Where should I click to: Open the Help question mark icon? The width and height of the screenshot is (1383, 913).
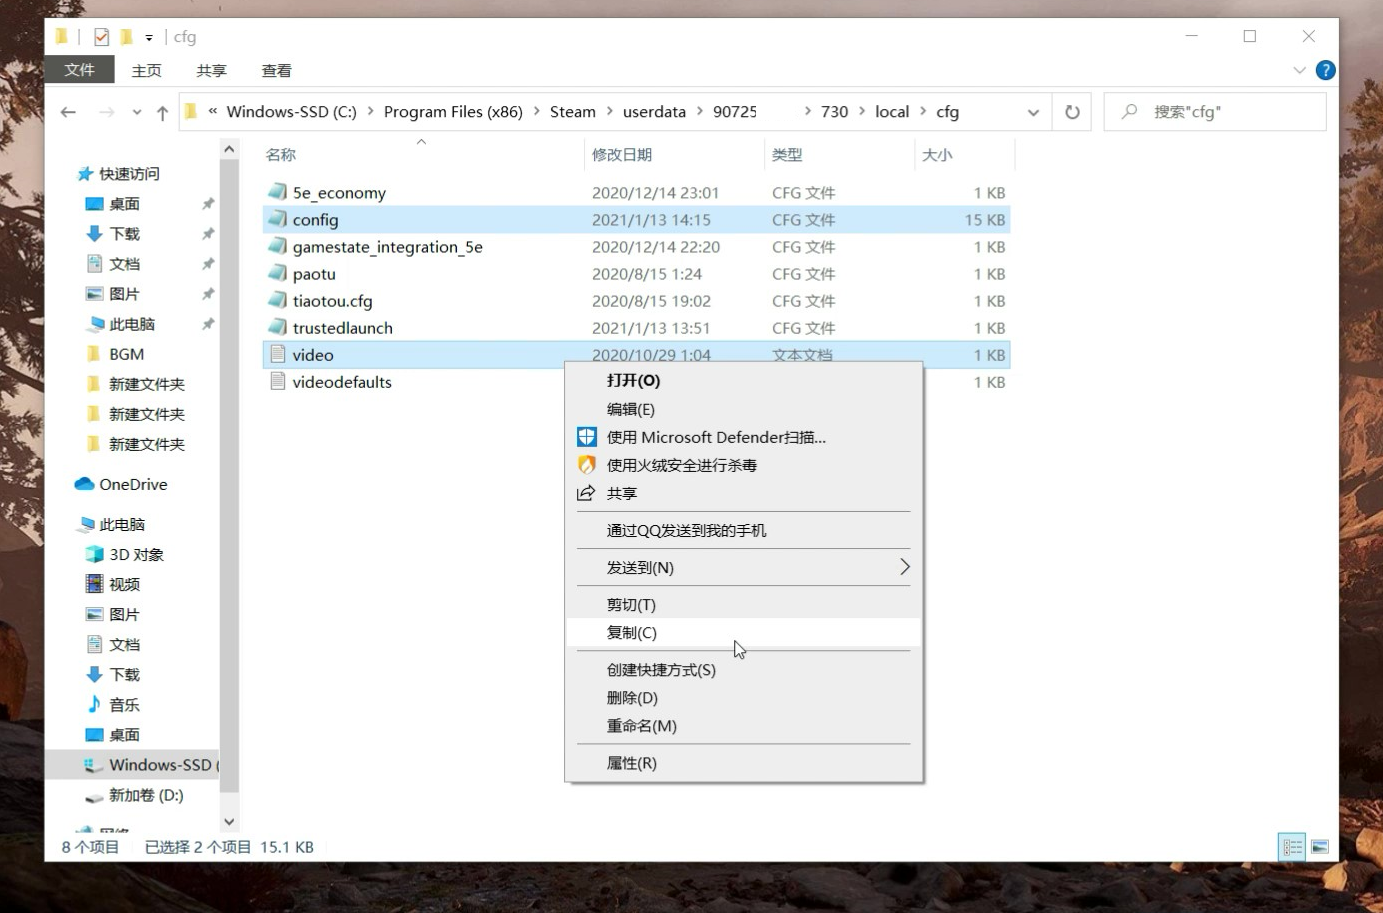tap(1325, 70)
